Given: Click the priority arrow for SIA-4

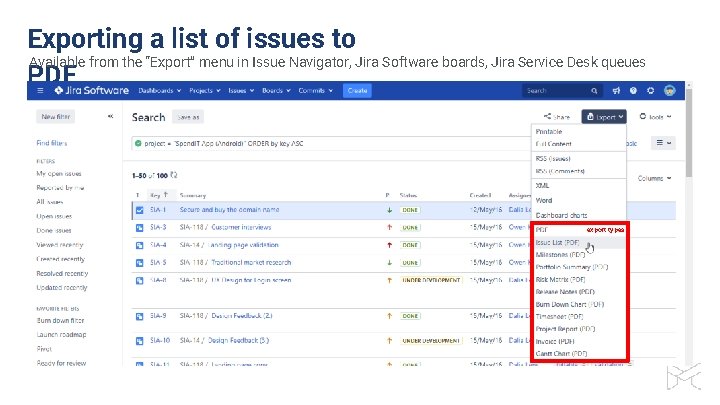Looking at the screenshot, I should tap(389, 245).
